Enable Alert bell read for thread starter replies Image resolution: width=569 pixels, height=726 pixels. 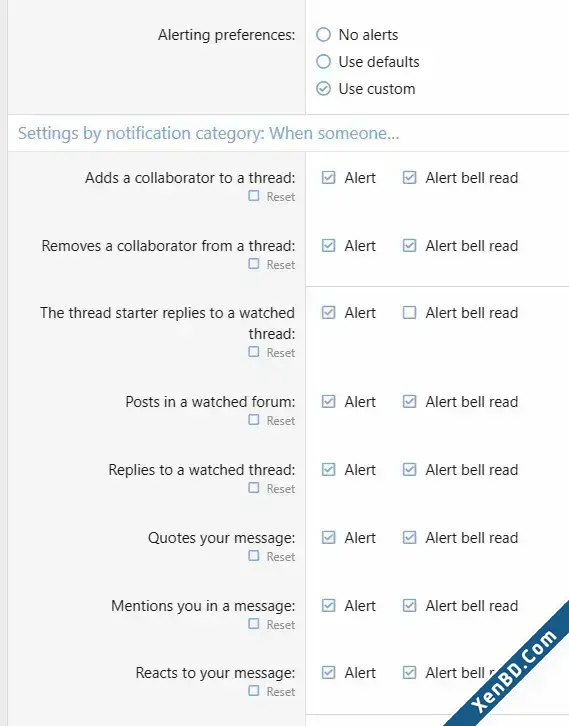(x=409, y=313)
